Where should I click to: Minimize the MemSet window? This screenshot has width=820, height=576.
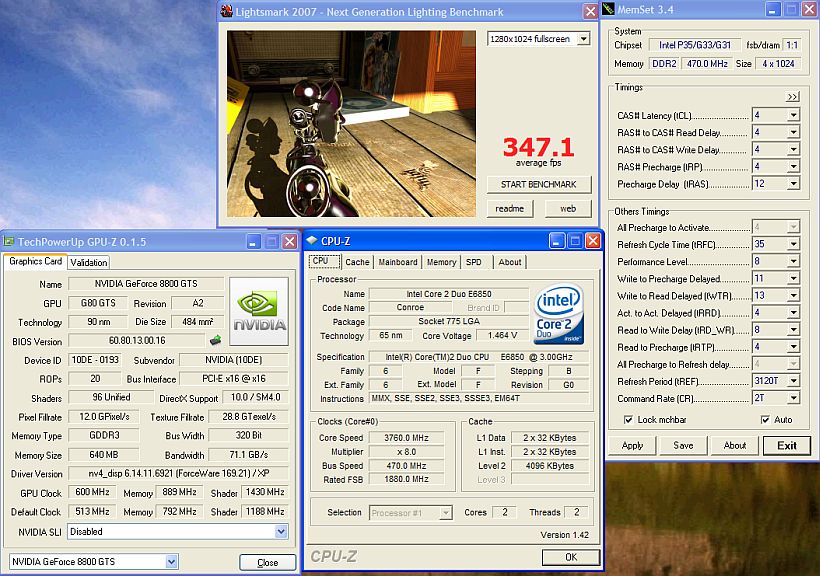(x=773, y=9)
